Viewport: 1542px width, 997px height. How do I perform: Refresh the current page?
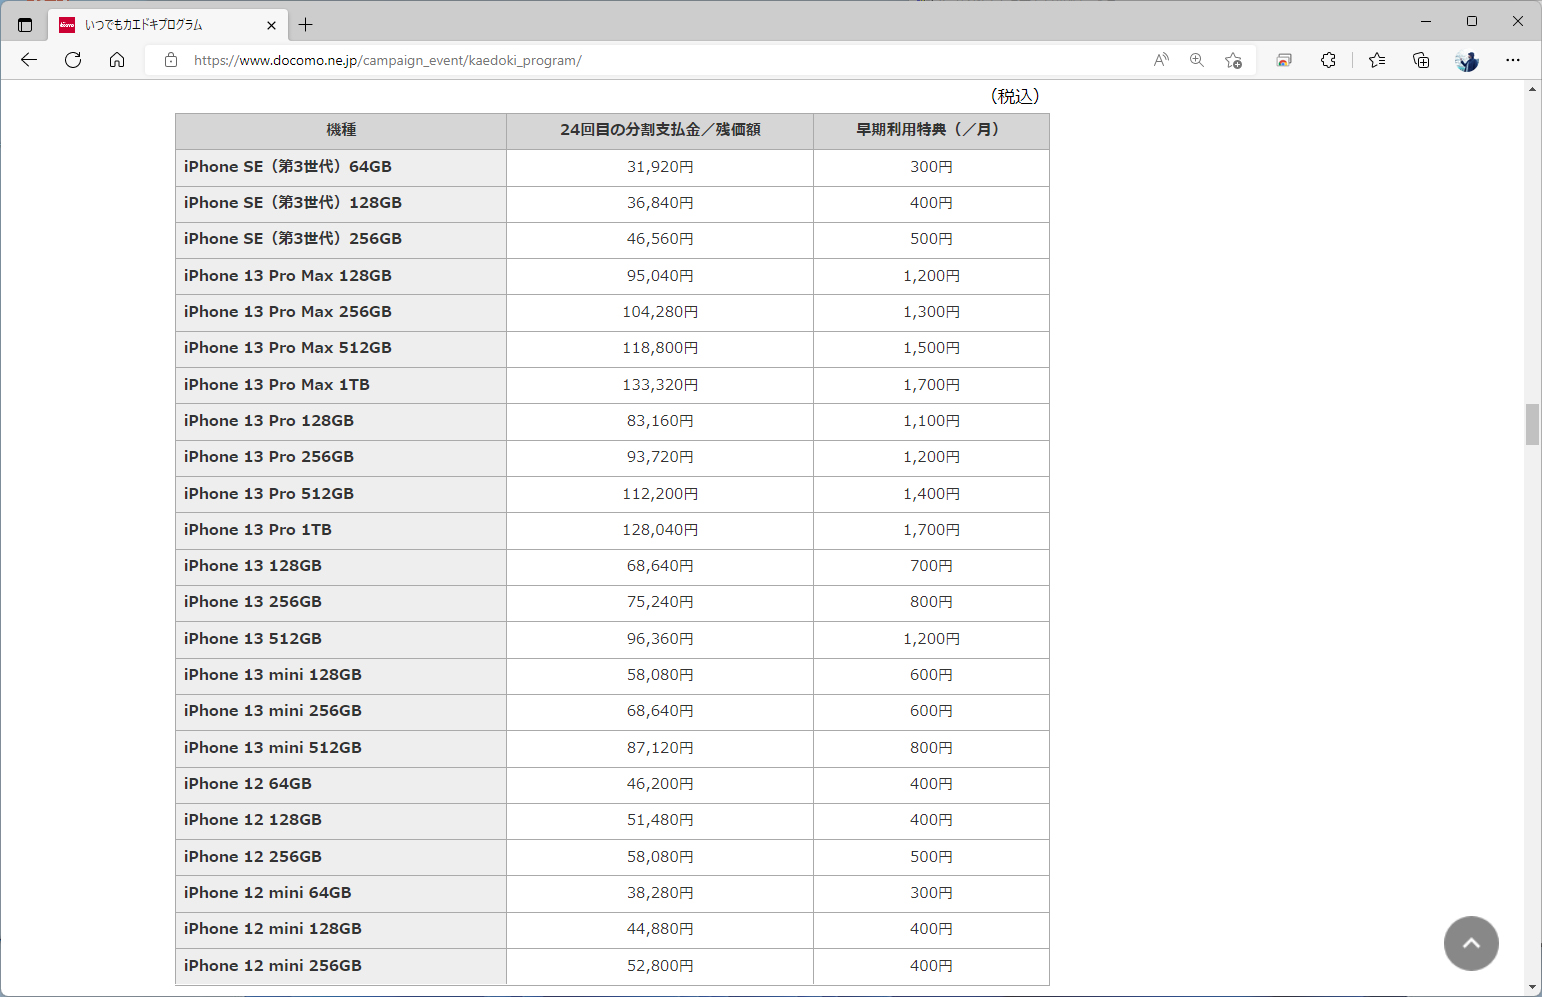click(73, 60)
